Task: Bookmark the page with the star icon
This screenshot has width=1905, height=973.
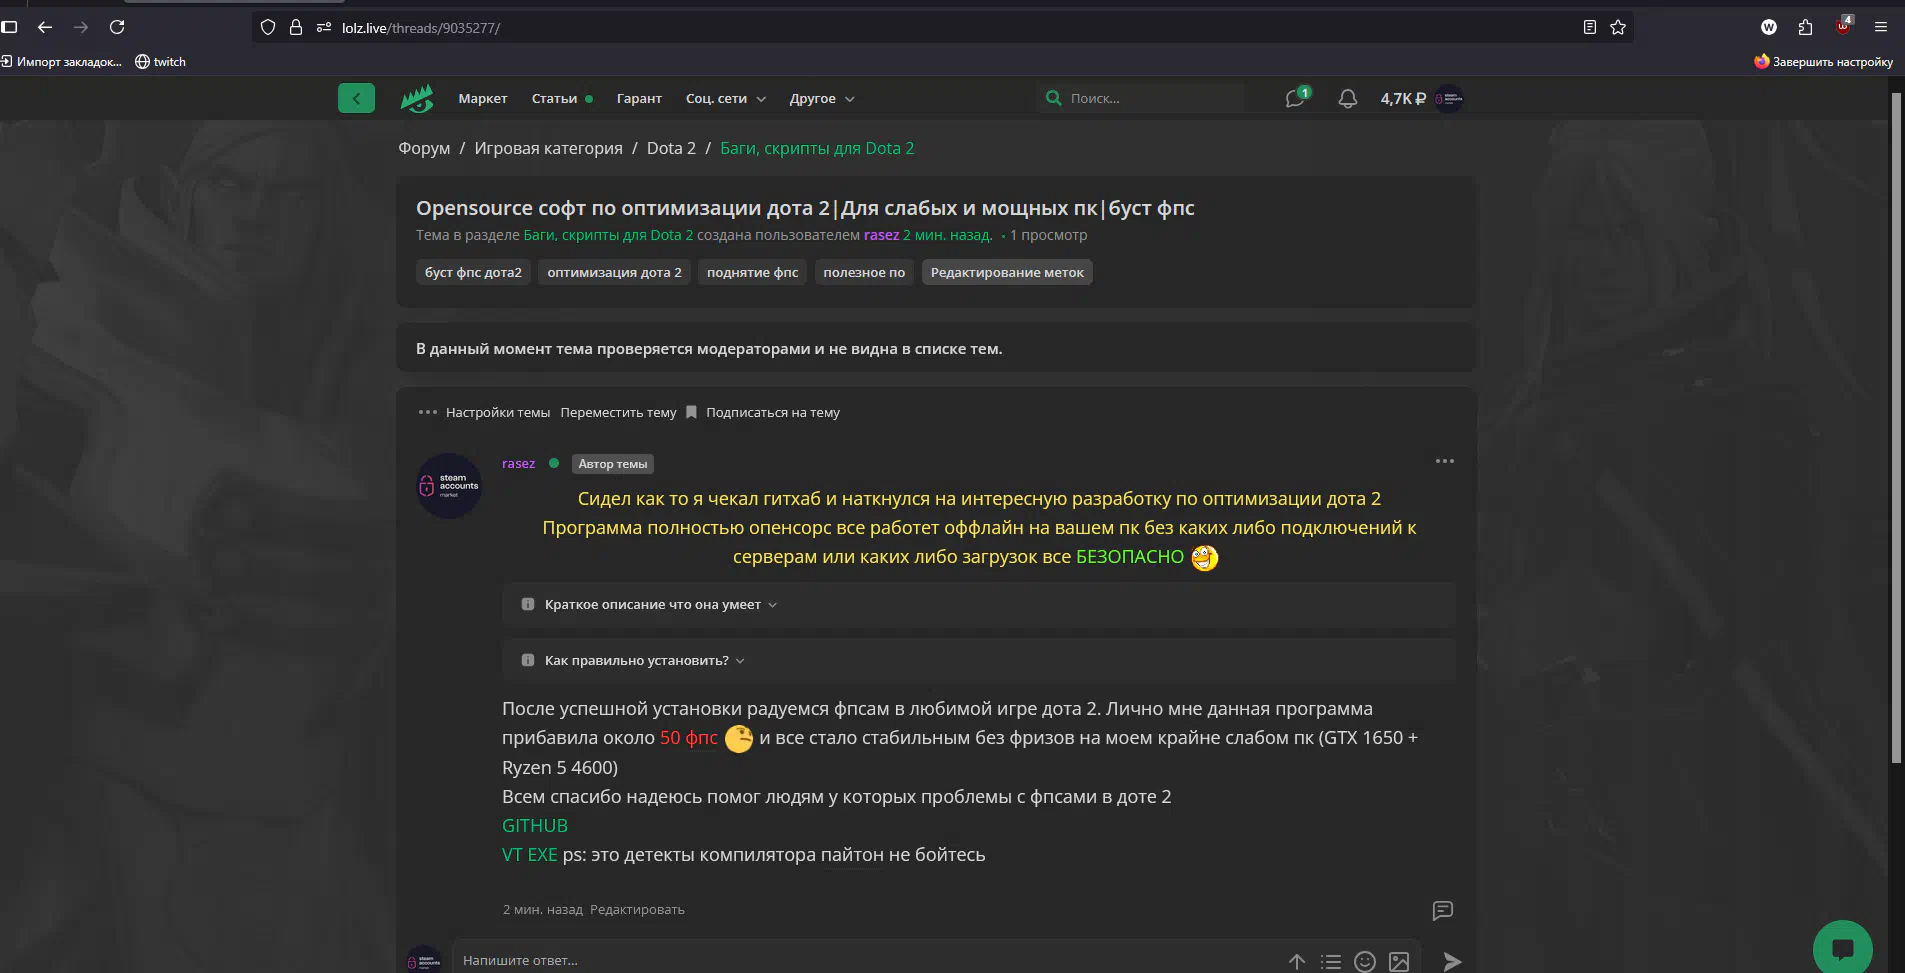Action: click(1618, 27)
